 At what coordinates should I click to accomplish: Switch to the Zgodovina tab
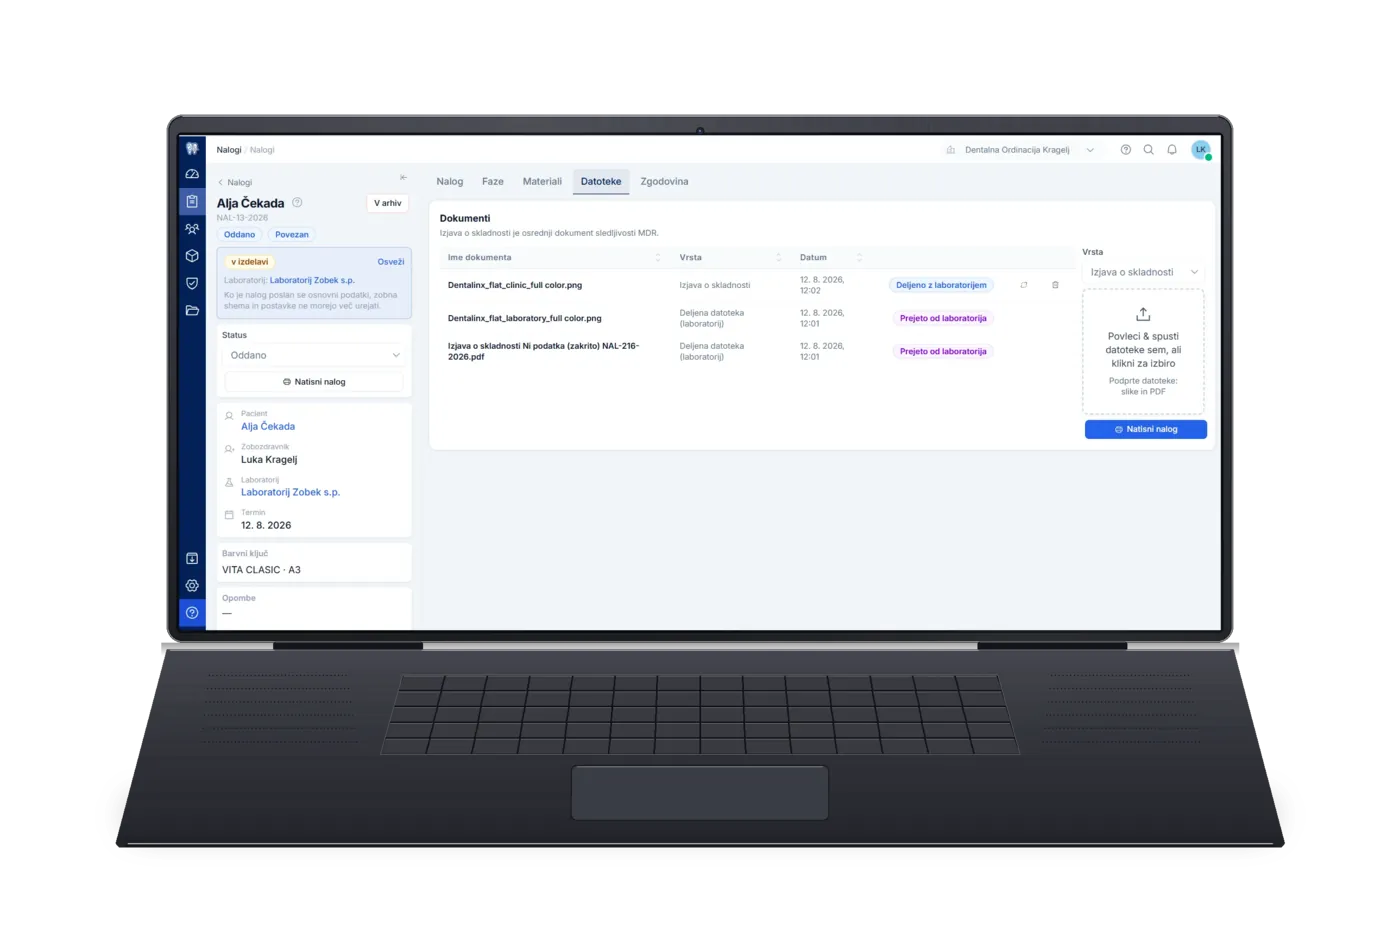click(x=664, y=182)
